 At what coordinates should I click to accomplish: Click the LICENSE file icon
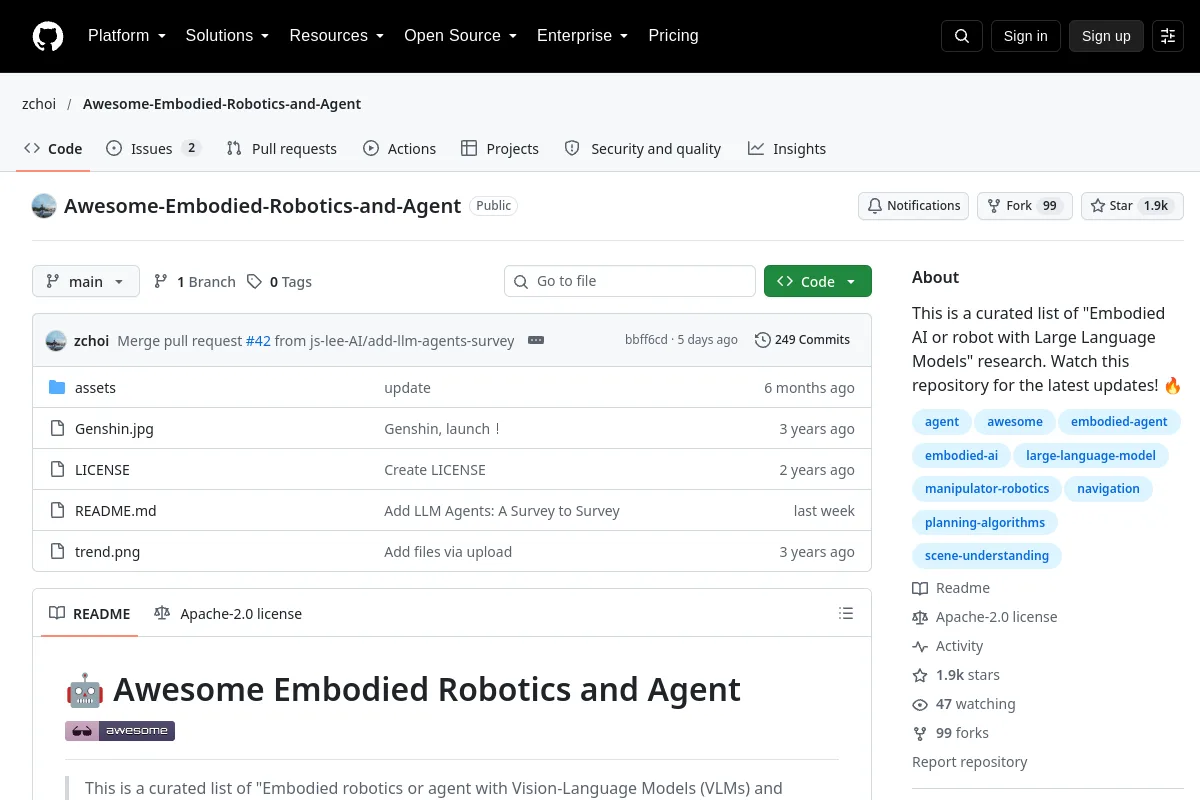point(57,470)
